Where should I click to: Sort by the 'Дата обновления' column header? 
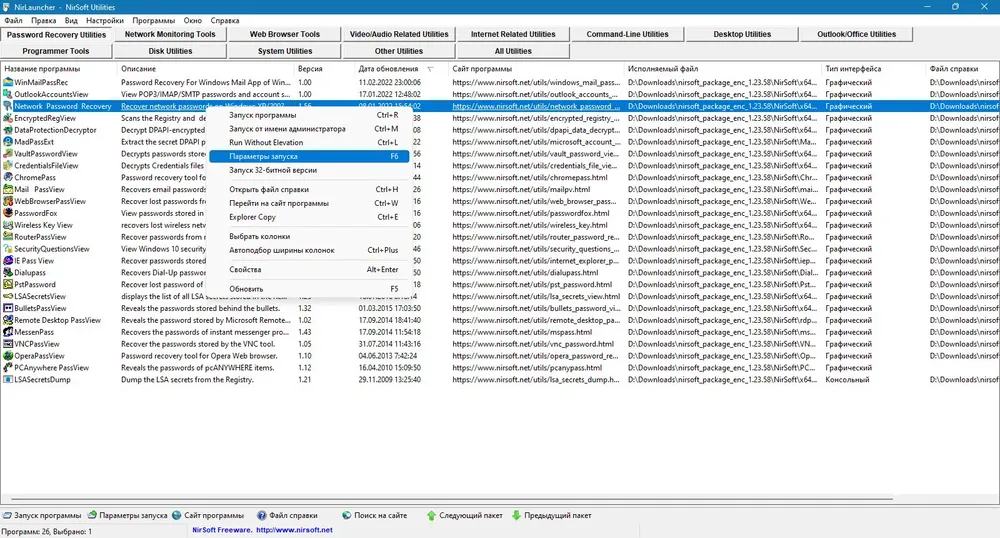401,69
